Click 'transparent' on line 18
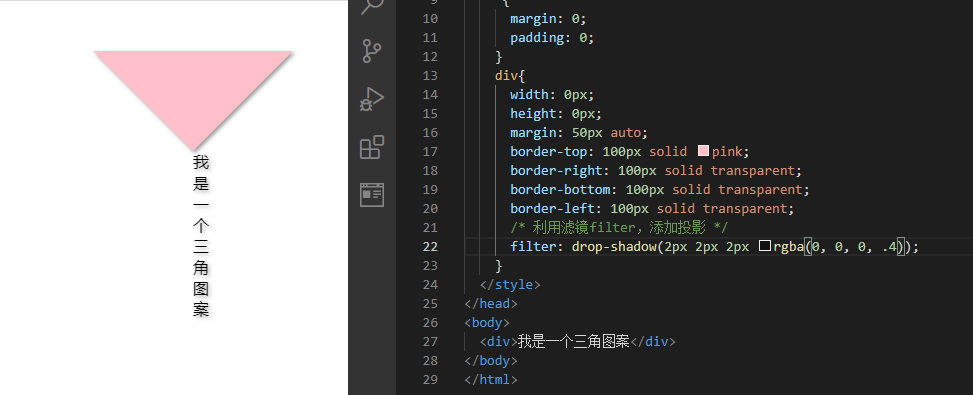 [753, 171]
